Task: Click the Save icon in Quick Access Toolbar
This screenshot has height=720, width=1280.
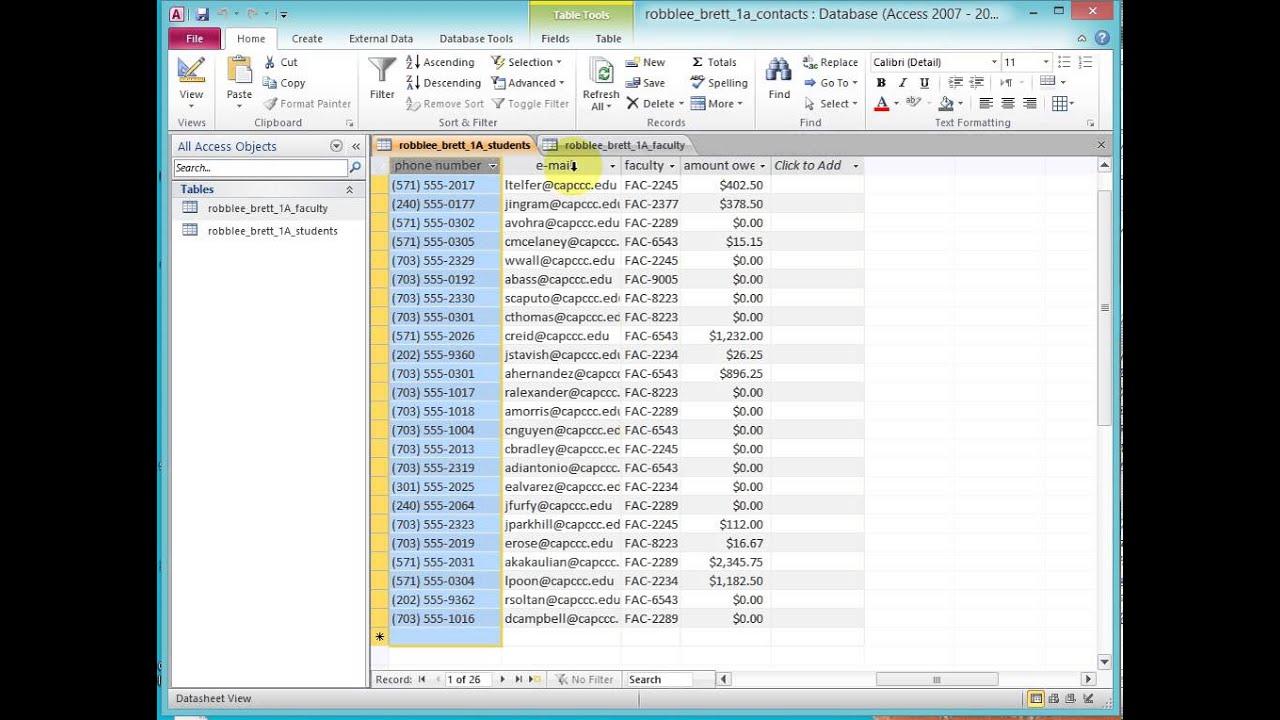Action: tap(203, 14)
